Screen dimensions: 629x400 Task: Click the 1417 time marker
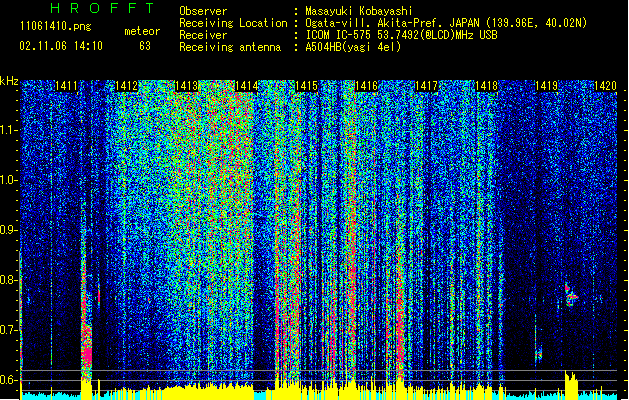[x=426, y=86]
